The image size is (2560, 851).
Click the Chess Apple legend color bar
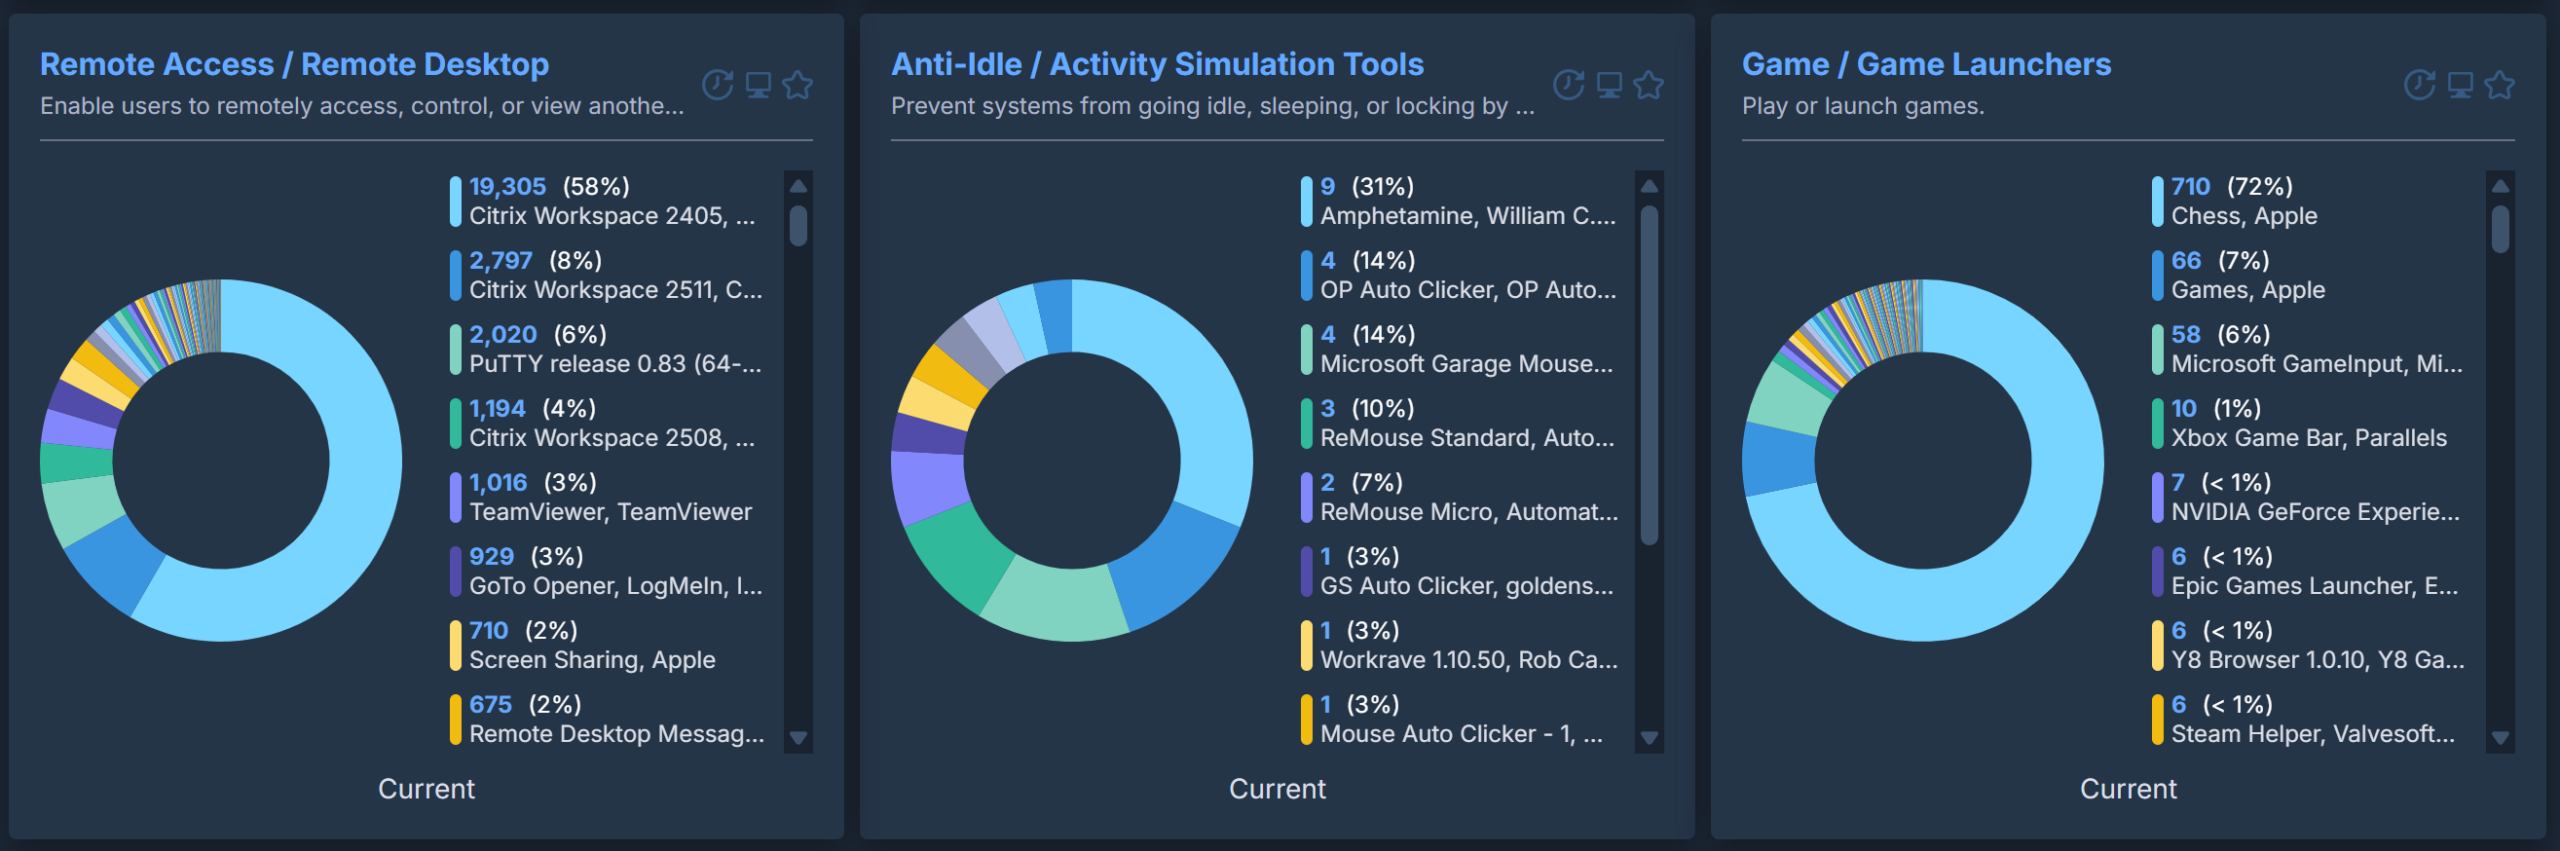point(2157,200)
